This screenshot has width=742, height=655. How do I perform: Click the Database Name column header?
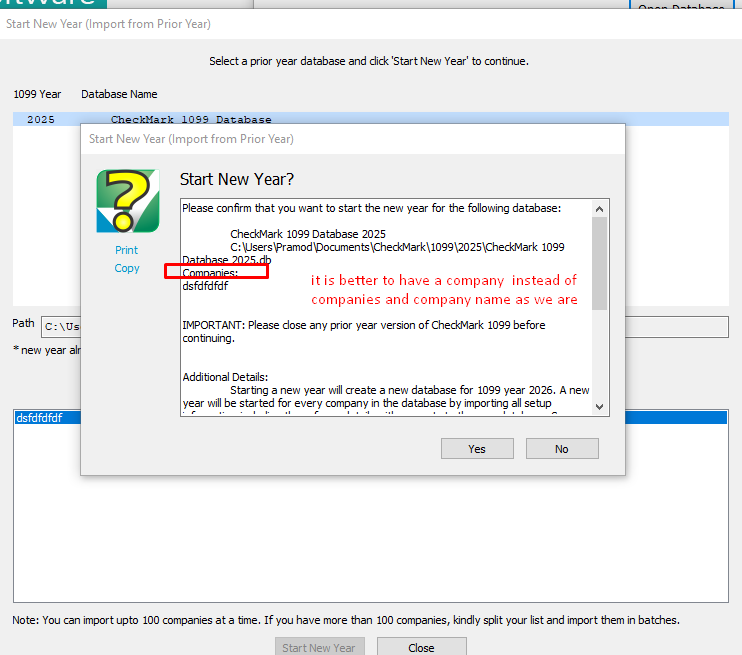click(x=119, y=94)
